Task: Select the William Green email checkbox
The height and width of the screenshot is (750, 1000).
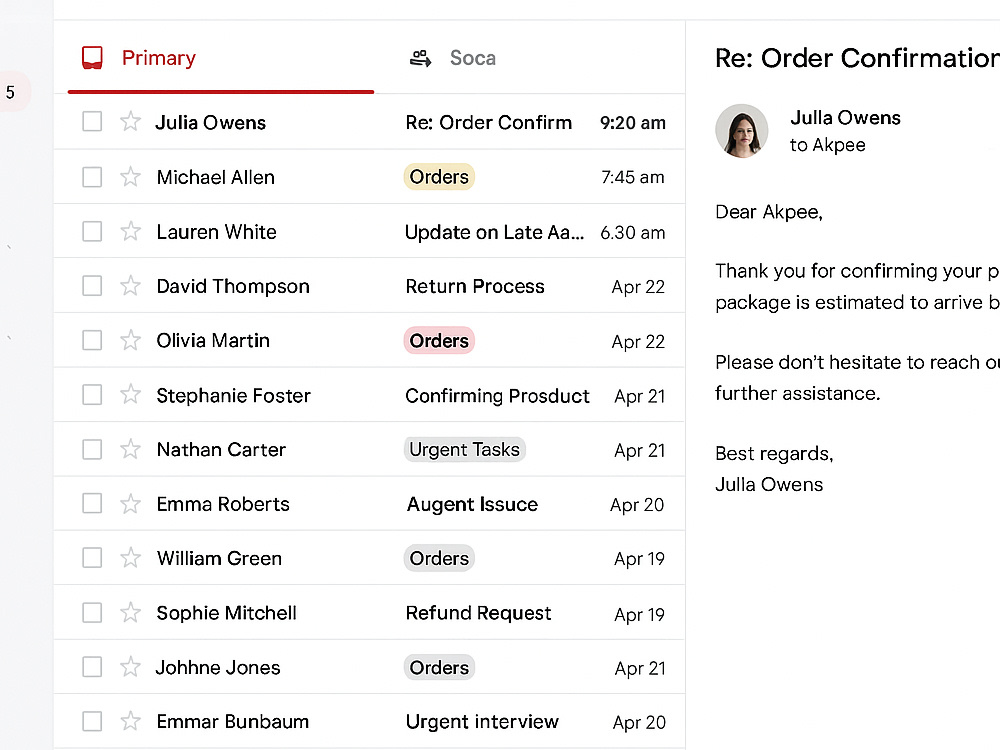Action: point(92,557)
